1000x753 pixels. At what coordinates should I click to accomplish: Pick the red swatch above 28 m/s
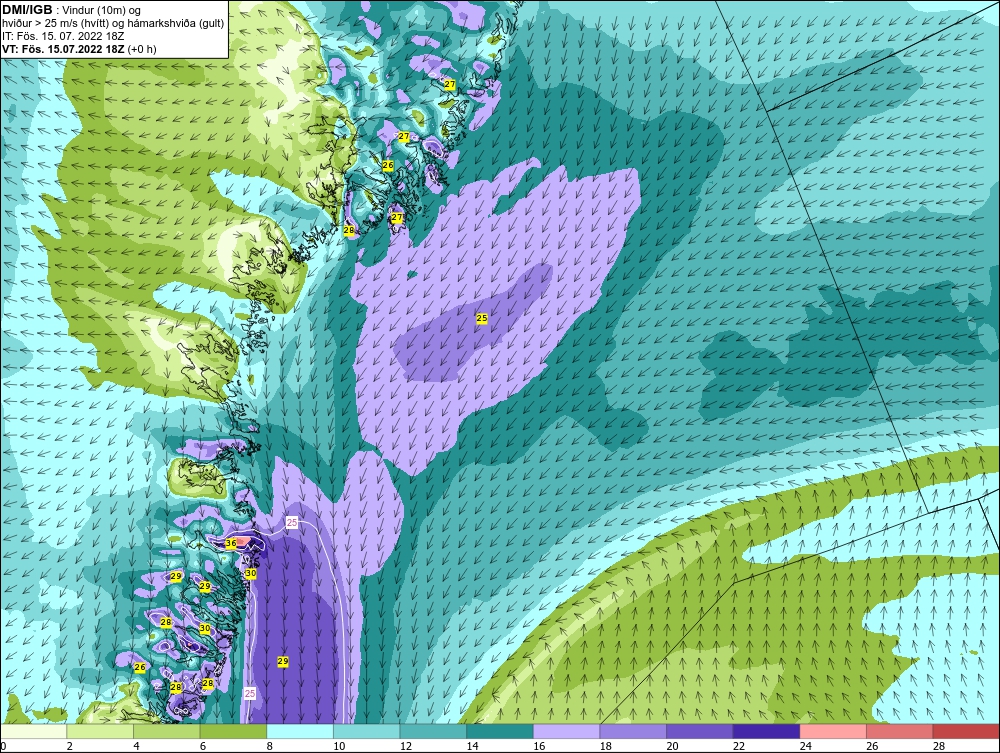pos(966,731)
